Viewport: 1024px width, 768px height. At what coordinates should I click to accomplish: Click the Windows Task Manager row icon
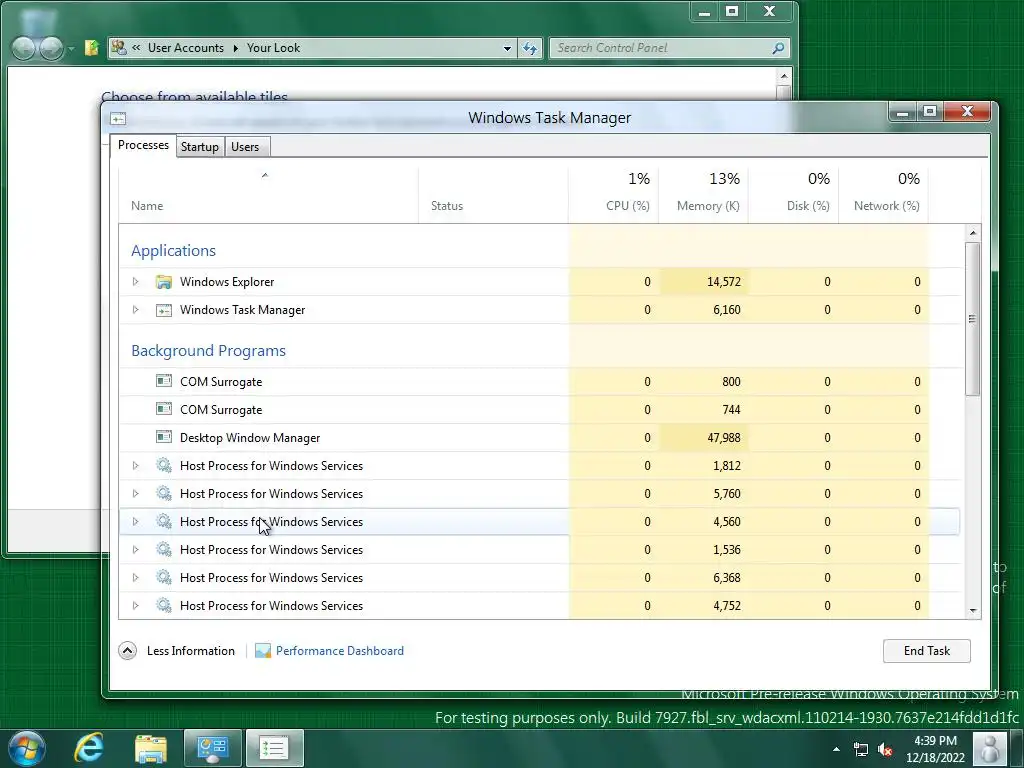(x=163, y=310)
